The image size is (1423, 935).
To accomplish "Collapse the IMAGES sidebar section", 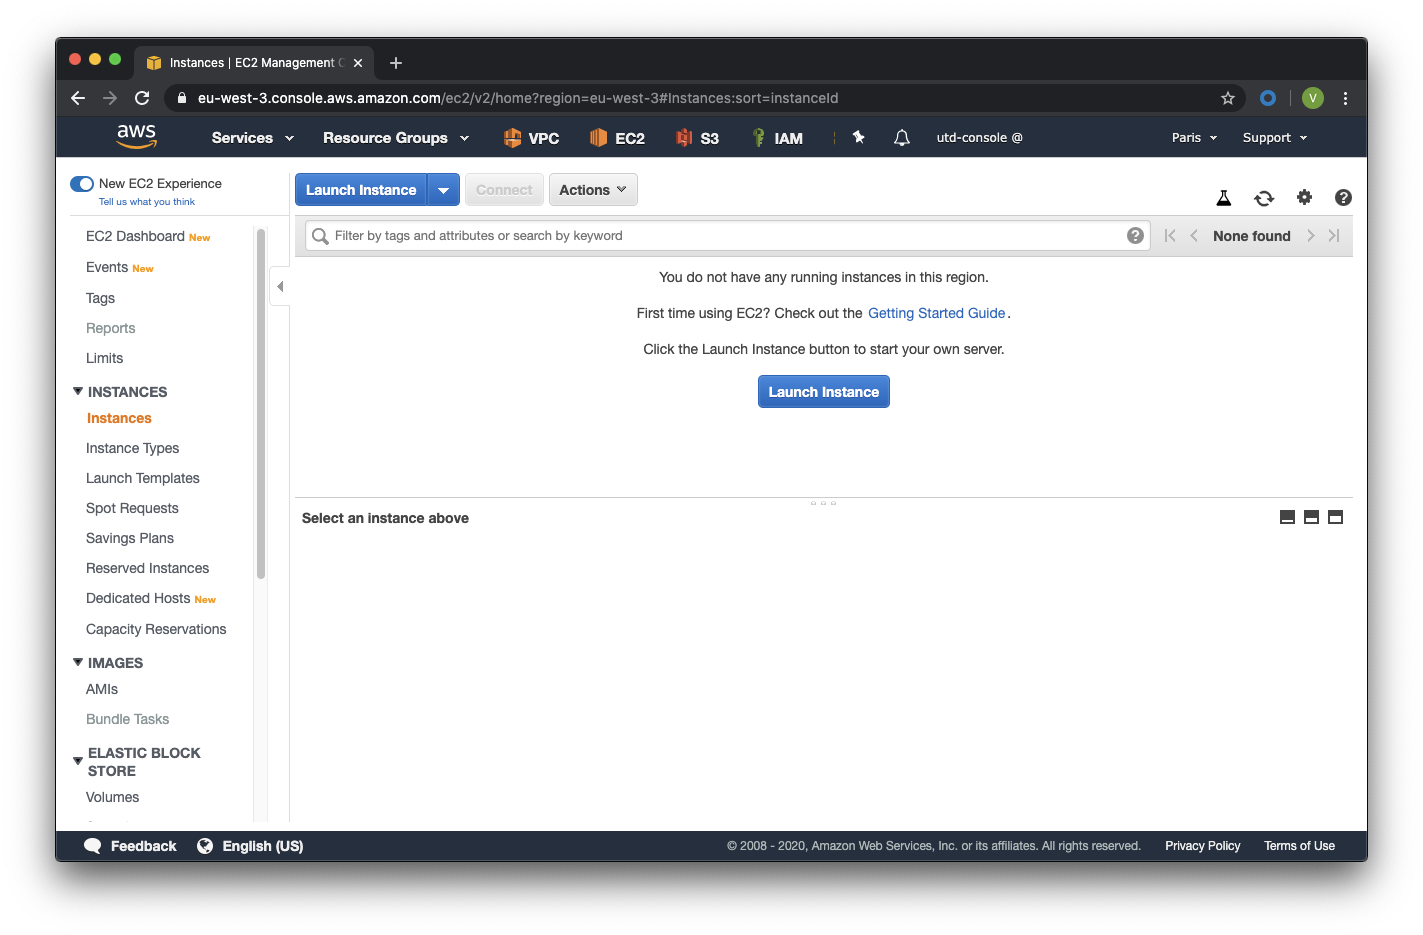I will [x=78, y=662].
